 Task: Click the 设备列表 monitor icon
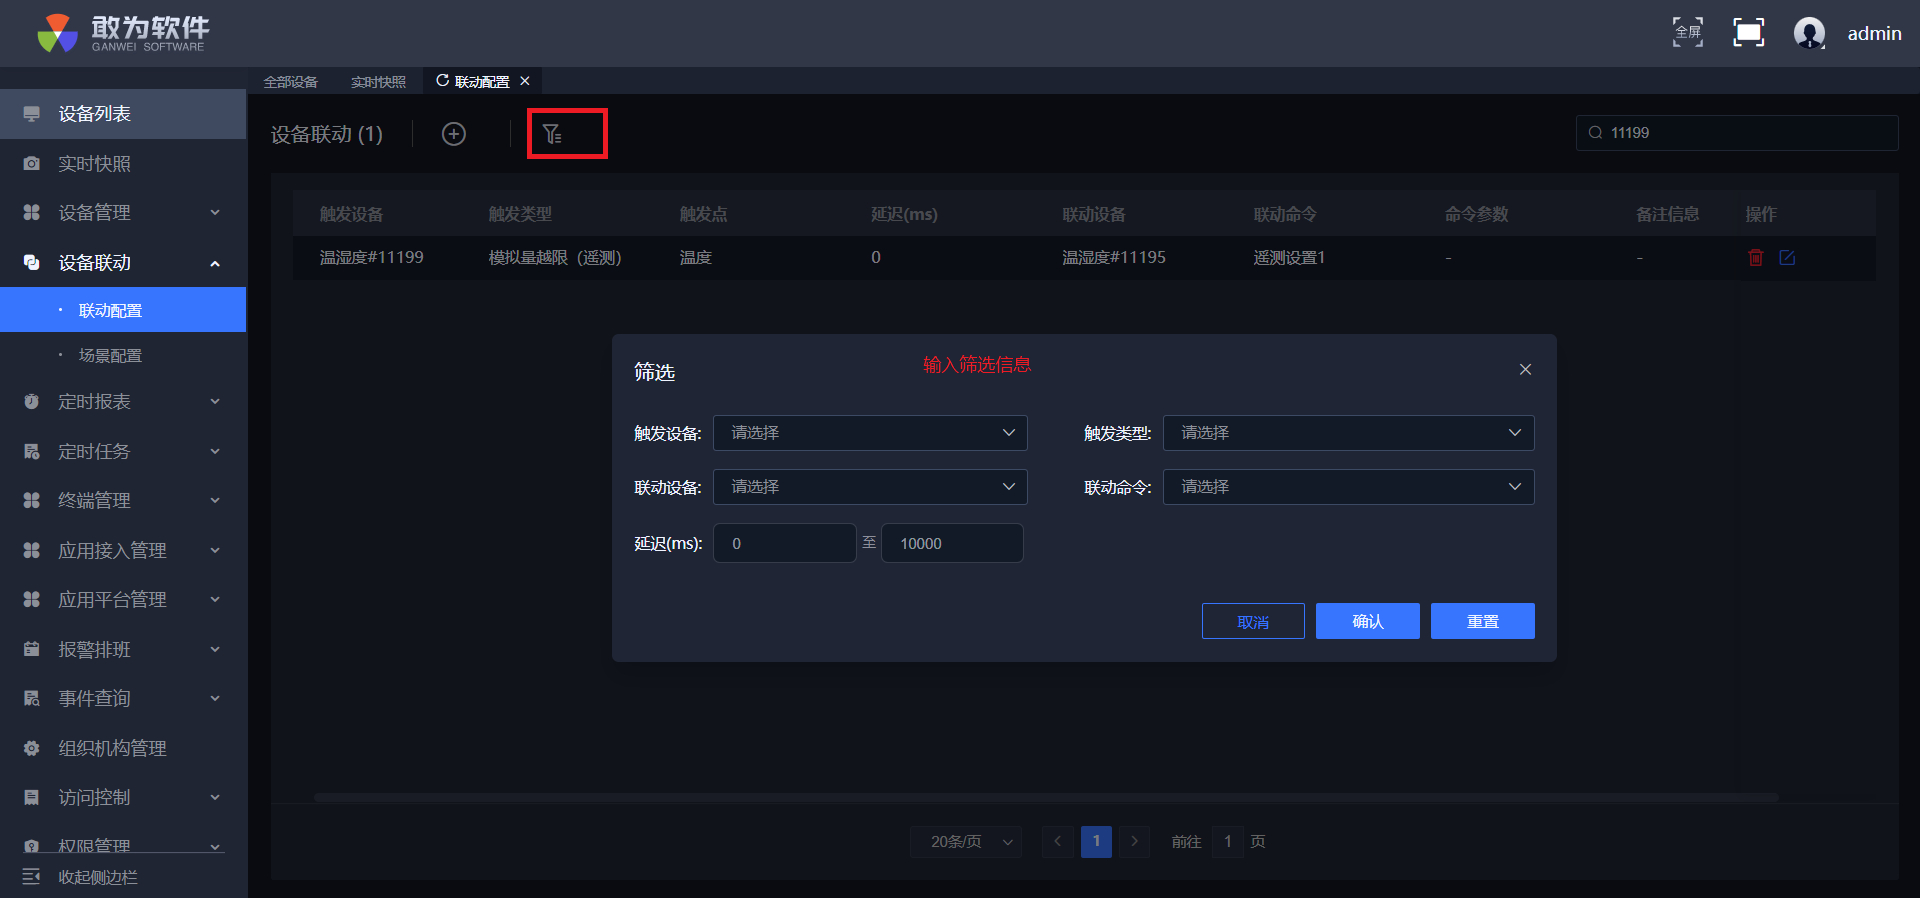pos(32,114)
